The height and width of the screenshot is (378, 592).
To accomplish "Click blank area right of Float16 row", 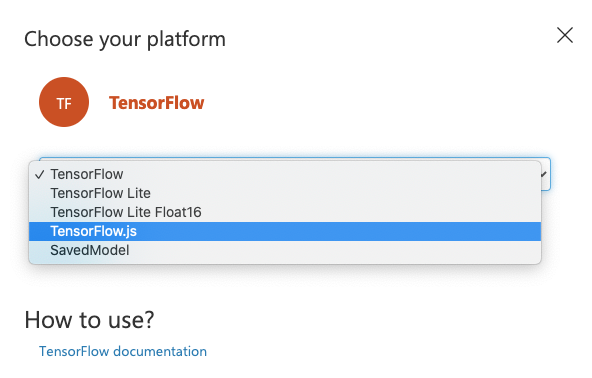I will point(371,212).
